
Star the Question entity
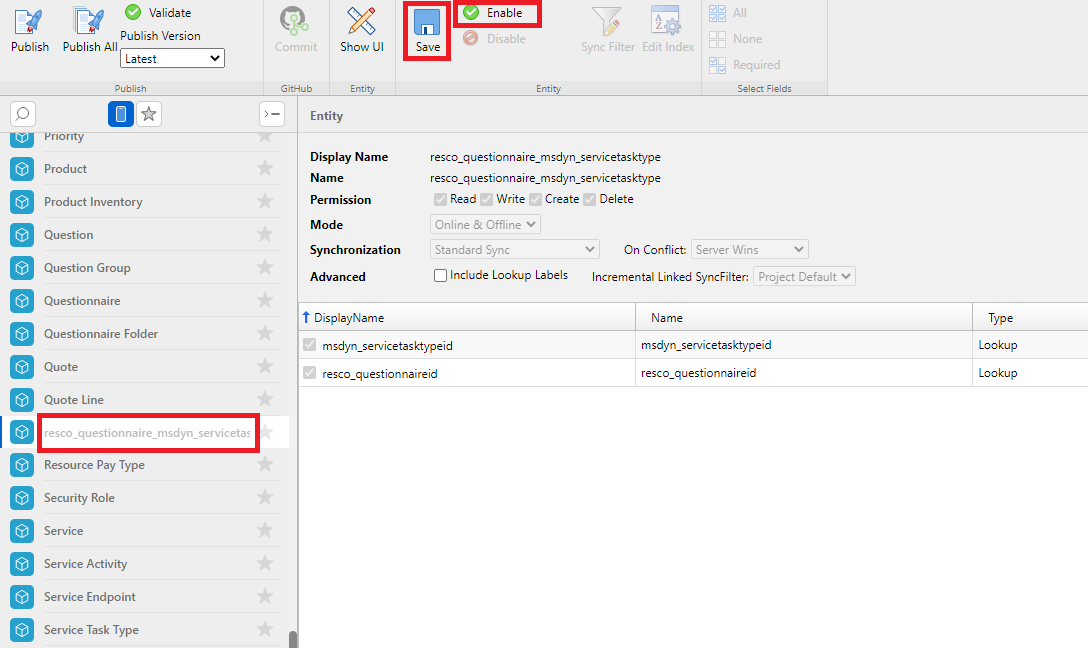pos(264,235)
